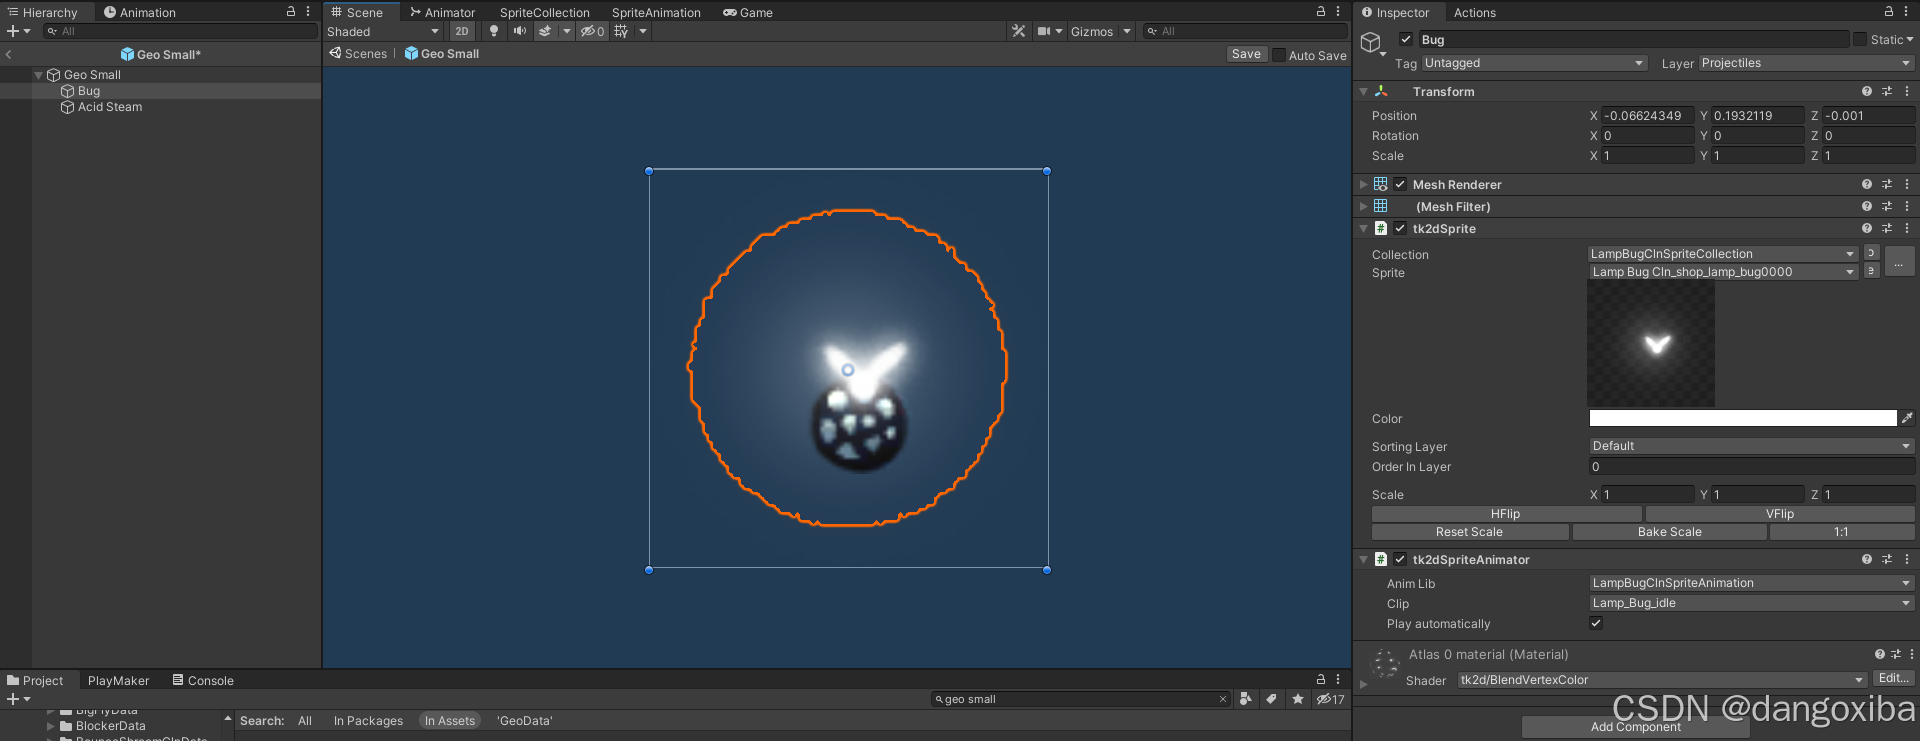Lock the Hierarchy panel
The height and width of the screenshot is (741, 1920).
(x=291, y=12)
